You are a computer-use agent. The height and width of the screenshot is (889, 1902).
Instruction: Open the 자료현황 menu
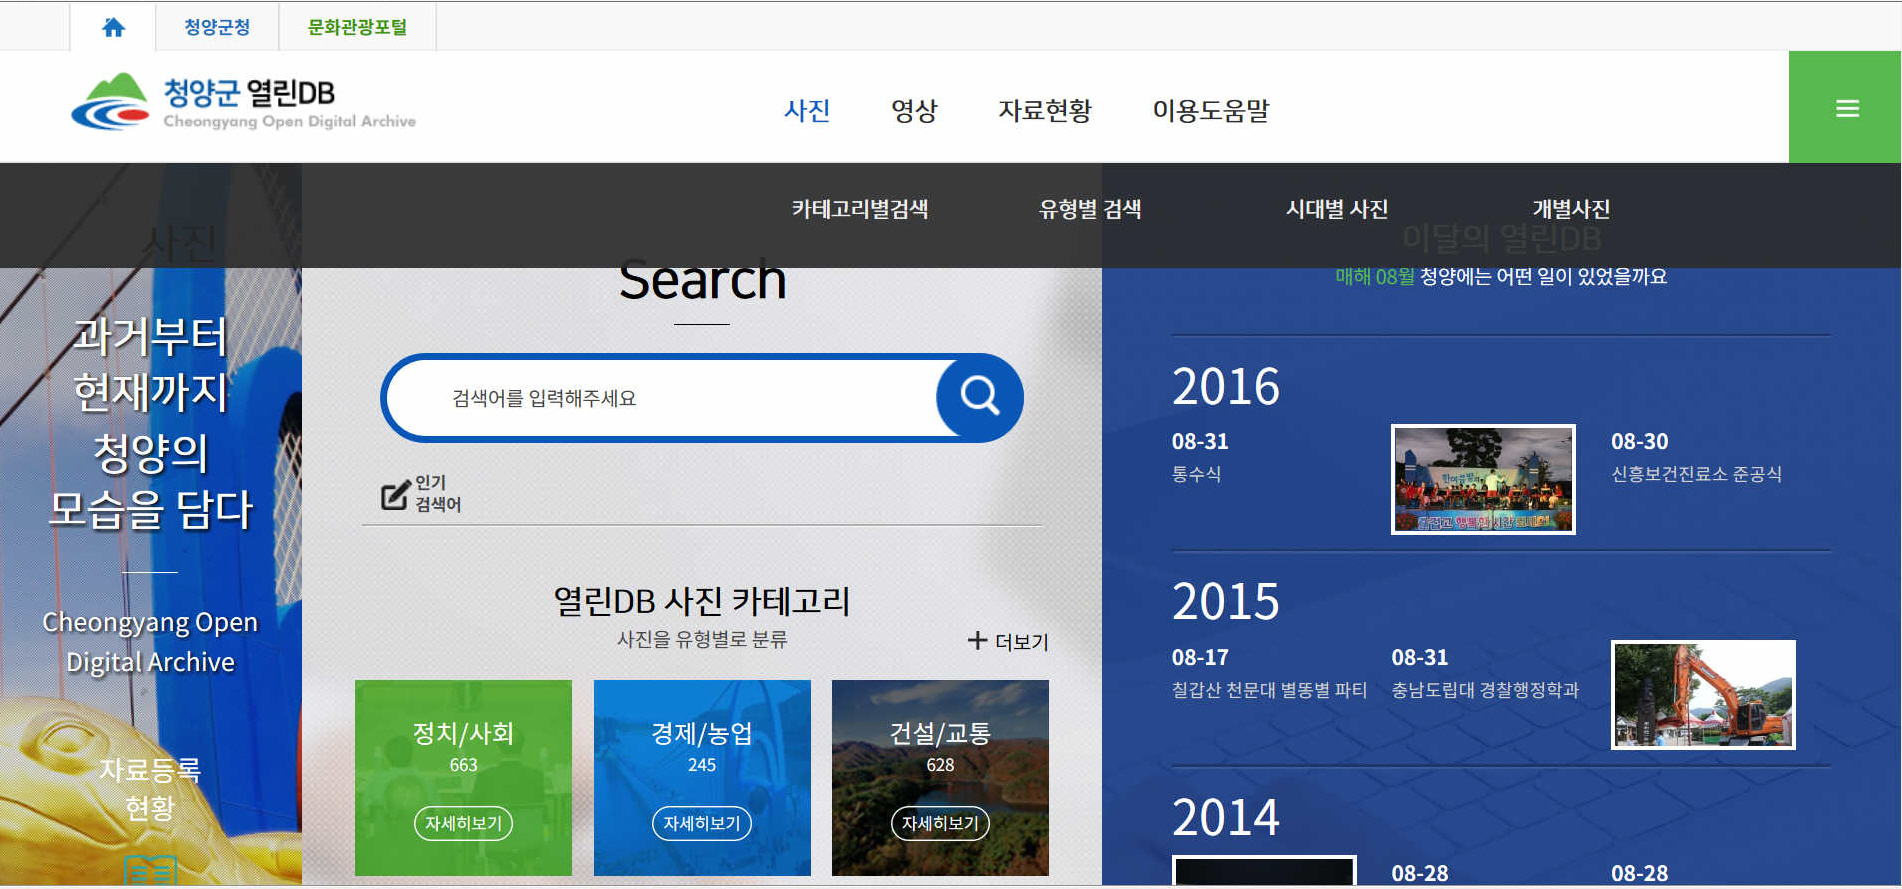coord(1044,110)
